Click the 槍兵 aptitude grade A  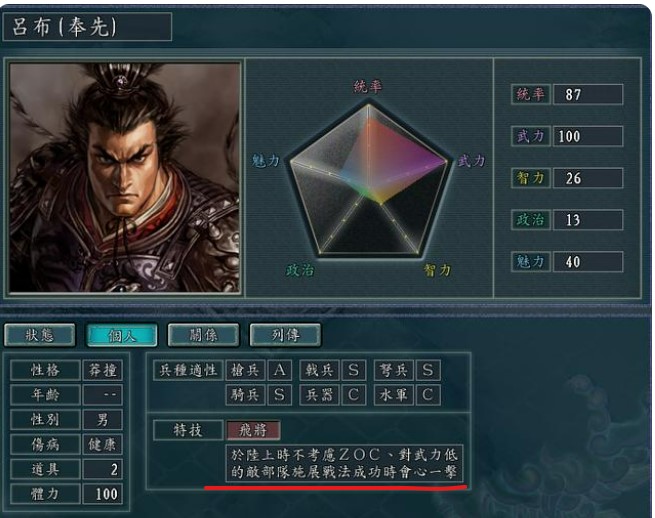(279, 370)
